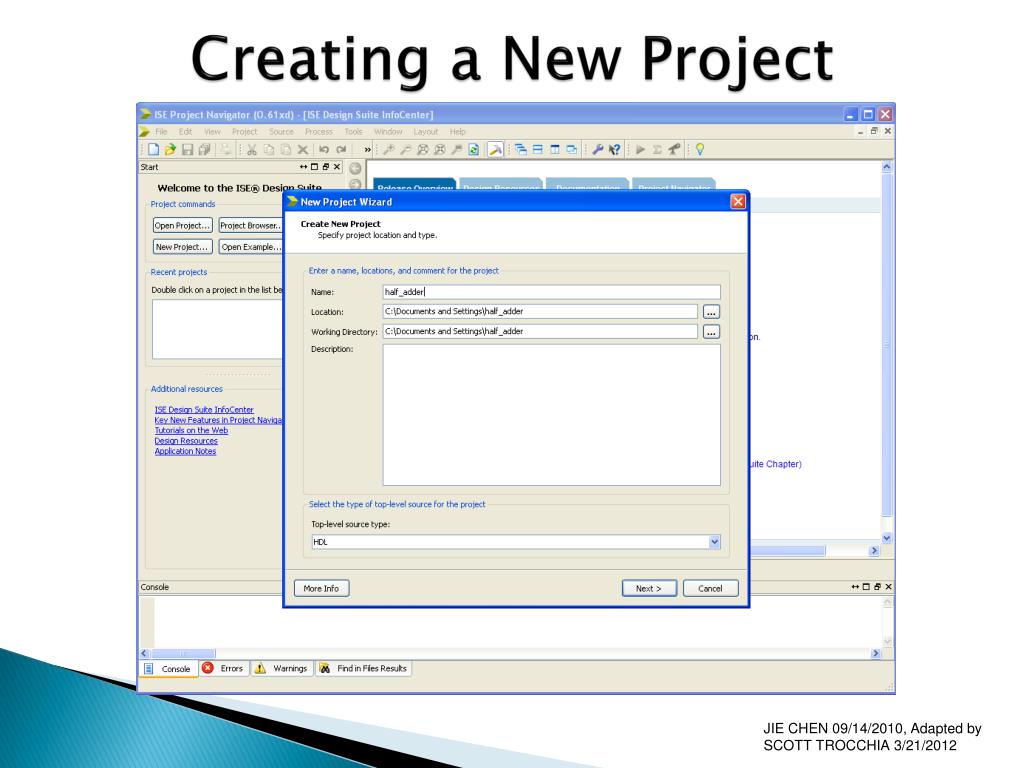Open the Edit menu
The image size is (1024, 768).
[185, 131]
